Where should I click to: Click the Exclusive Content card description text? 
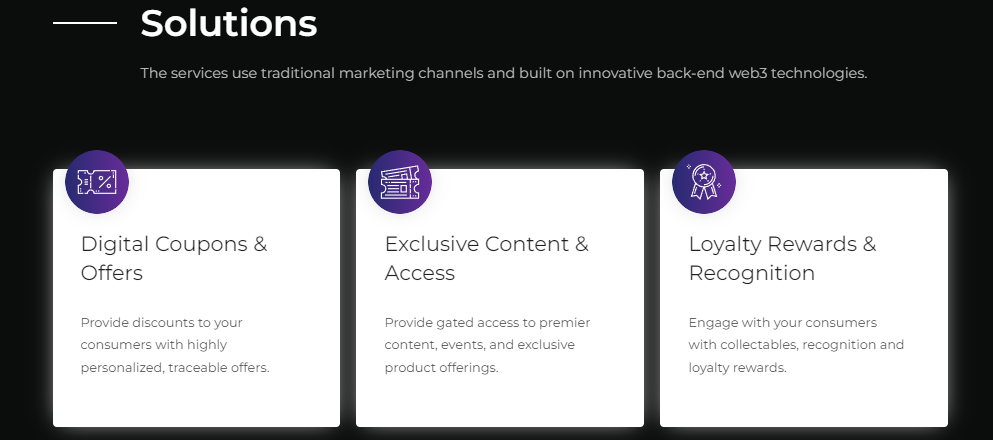pyautogui.click(x=487, y=345)
